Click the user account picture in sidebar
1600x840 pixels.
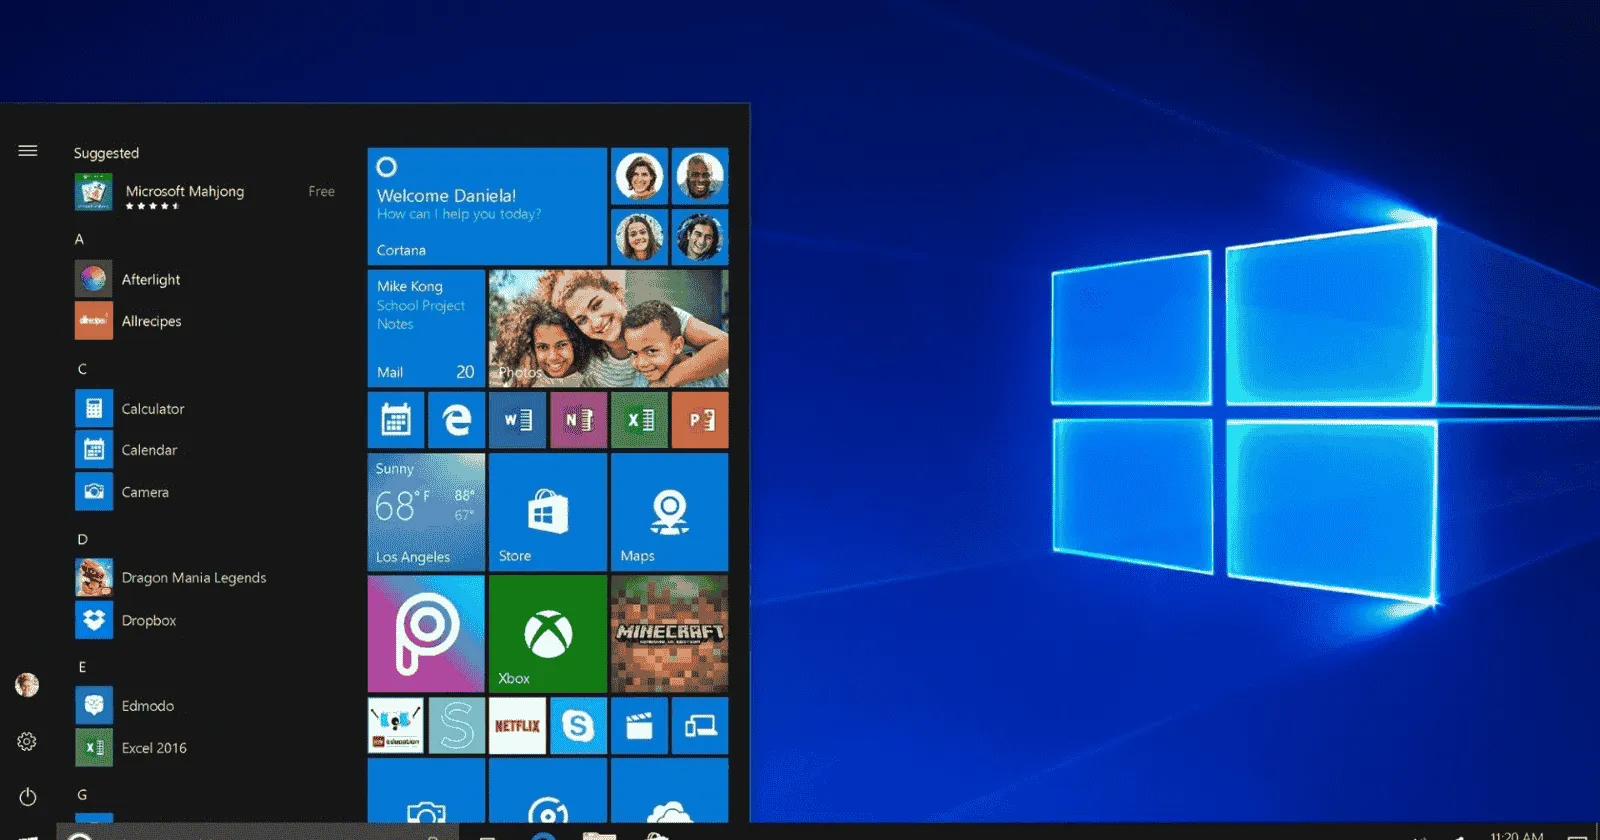tap(27, 684)
